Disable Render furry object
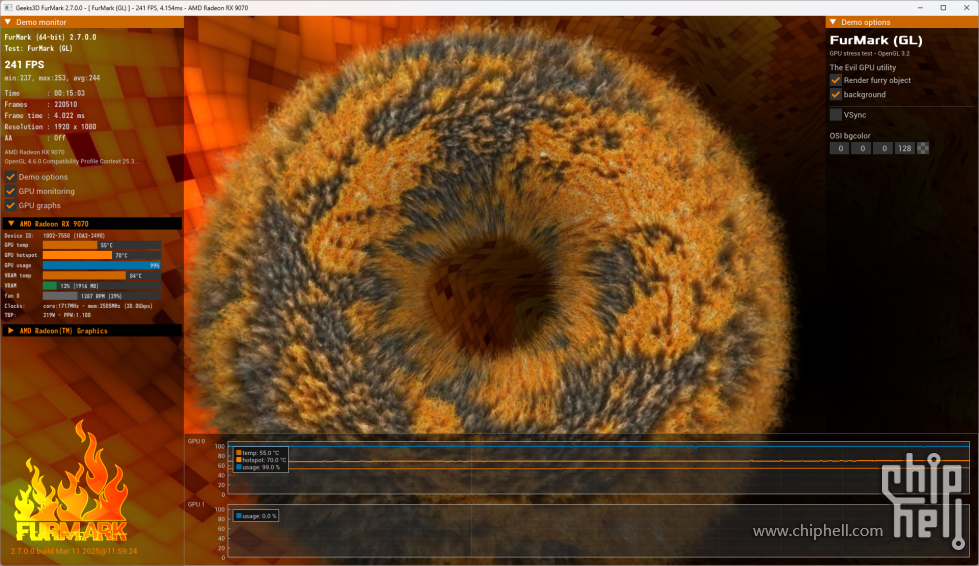The width and height of the screenshot is (979, 566). pyautogui.click(x=835, y=80)
